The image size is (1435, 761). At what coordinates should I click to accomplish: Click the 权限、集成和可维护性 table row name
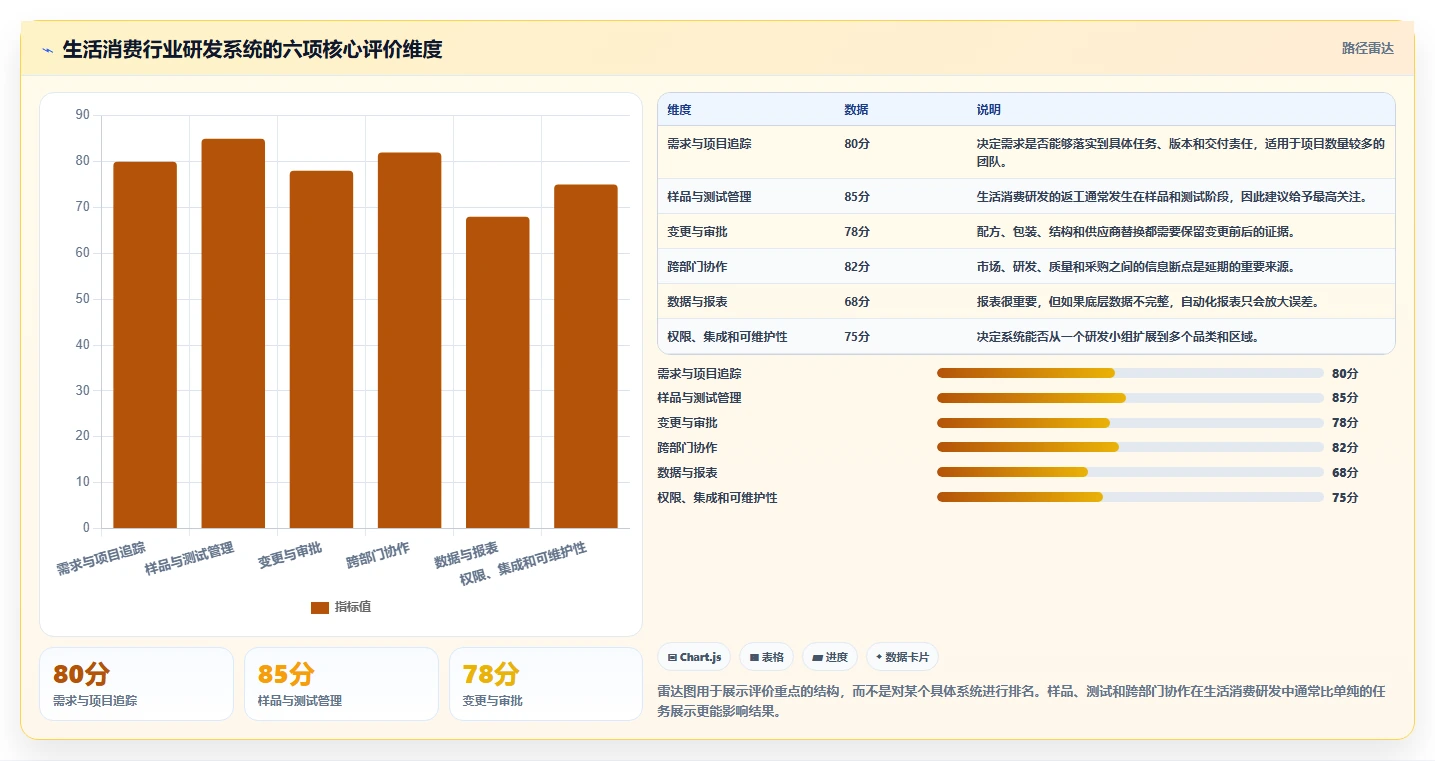click(x=727, y=336)
